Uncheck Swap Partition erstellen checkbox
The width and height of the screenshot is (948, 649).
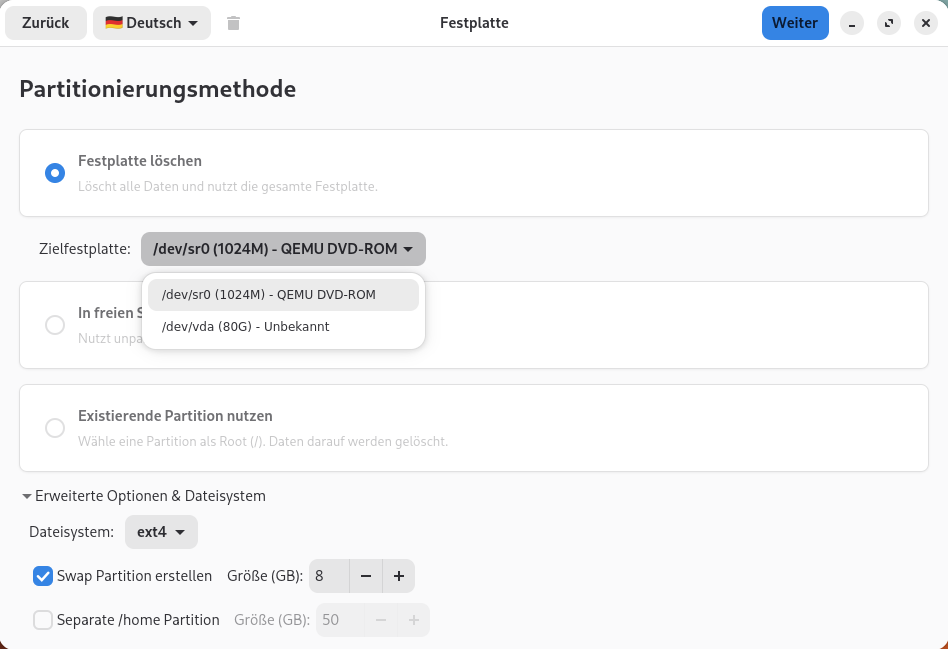pyautogui.click(x=43, y=576)
